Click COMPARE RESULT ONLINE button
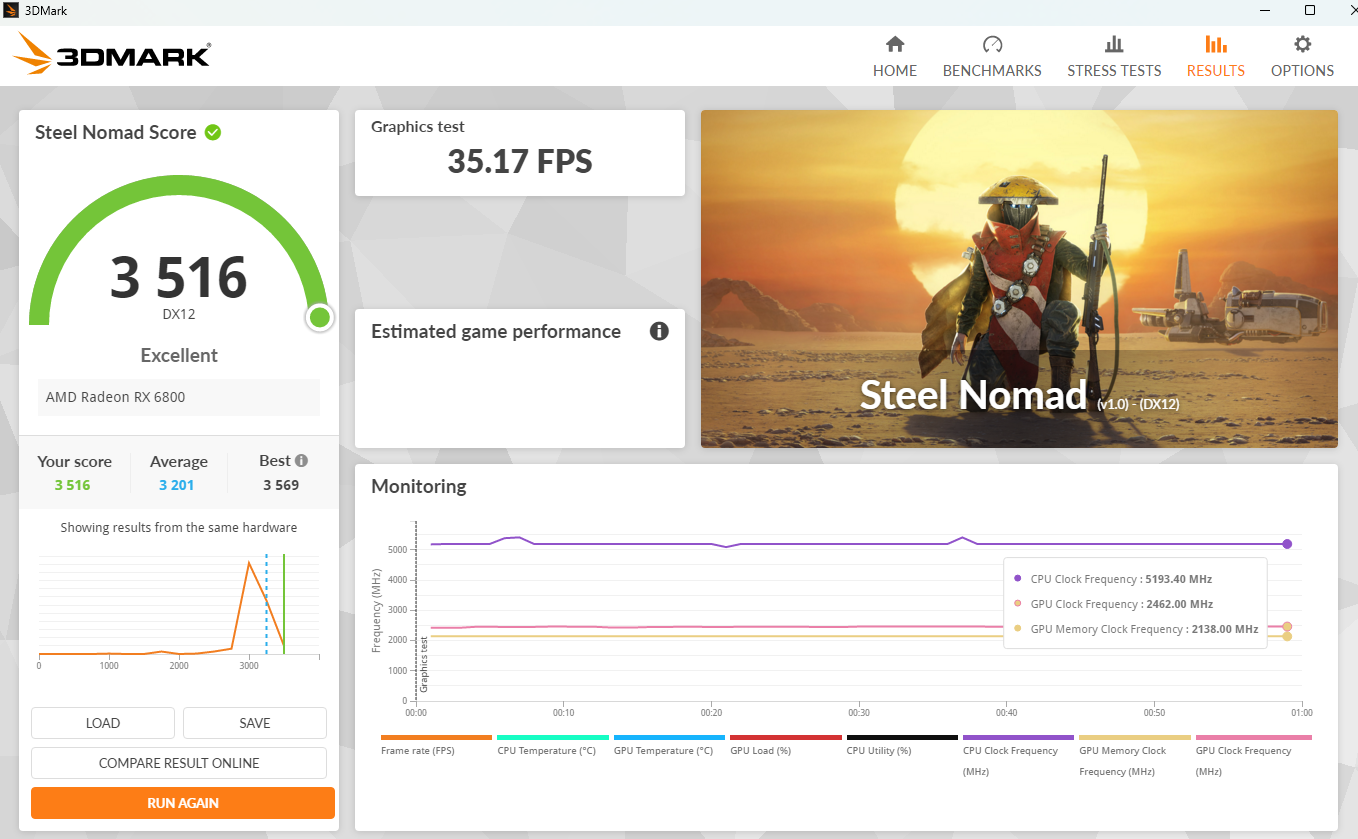The height and width of the screenshot is (839, 1358). (179, 763)
